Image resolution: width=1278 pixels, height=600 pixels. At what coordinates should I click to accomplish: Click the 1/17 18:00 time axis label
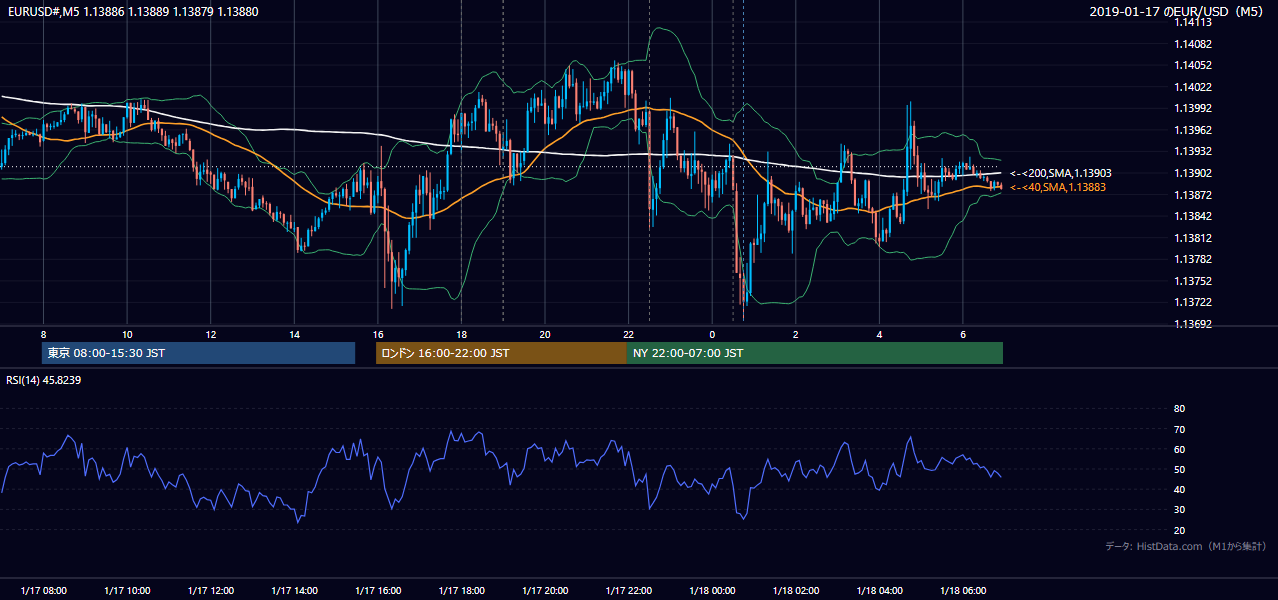pos(461,590)
